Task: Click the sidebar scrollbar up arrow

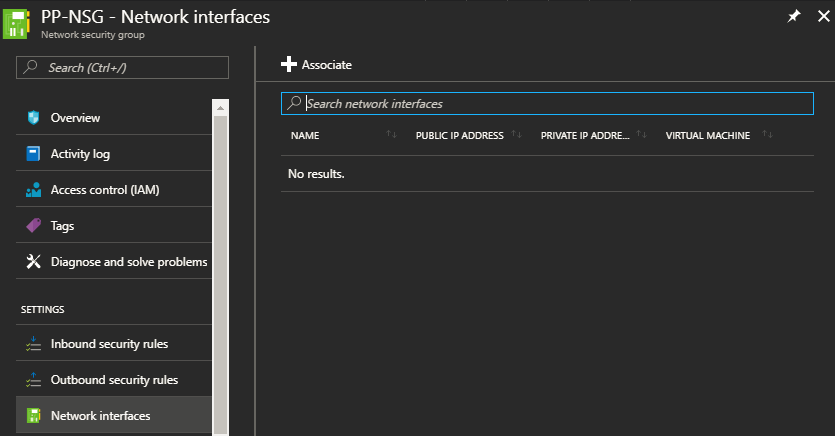Action: pyautogui.click(x=220, y=108)
